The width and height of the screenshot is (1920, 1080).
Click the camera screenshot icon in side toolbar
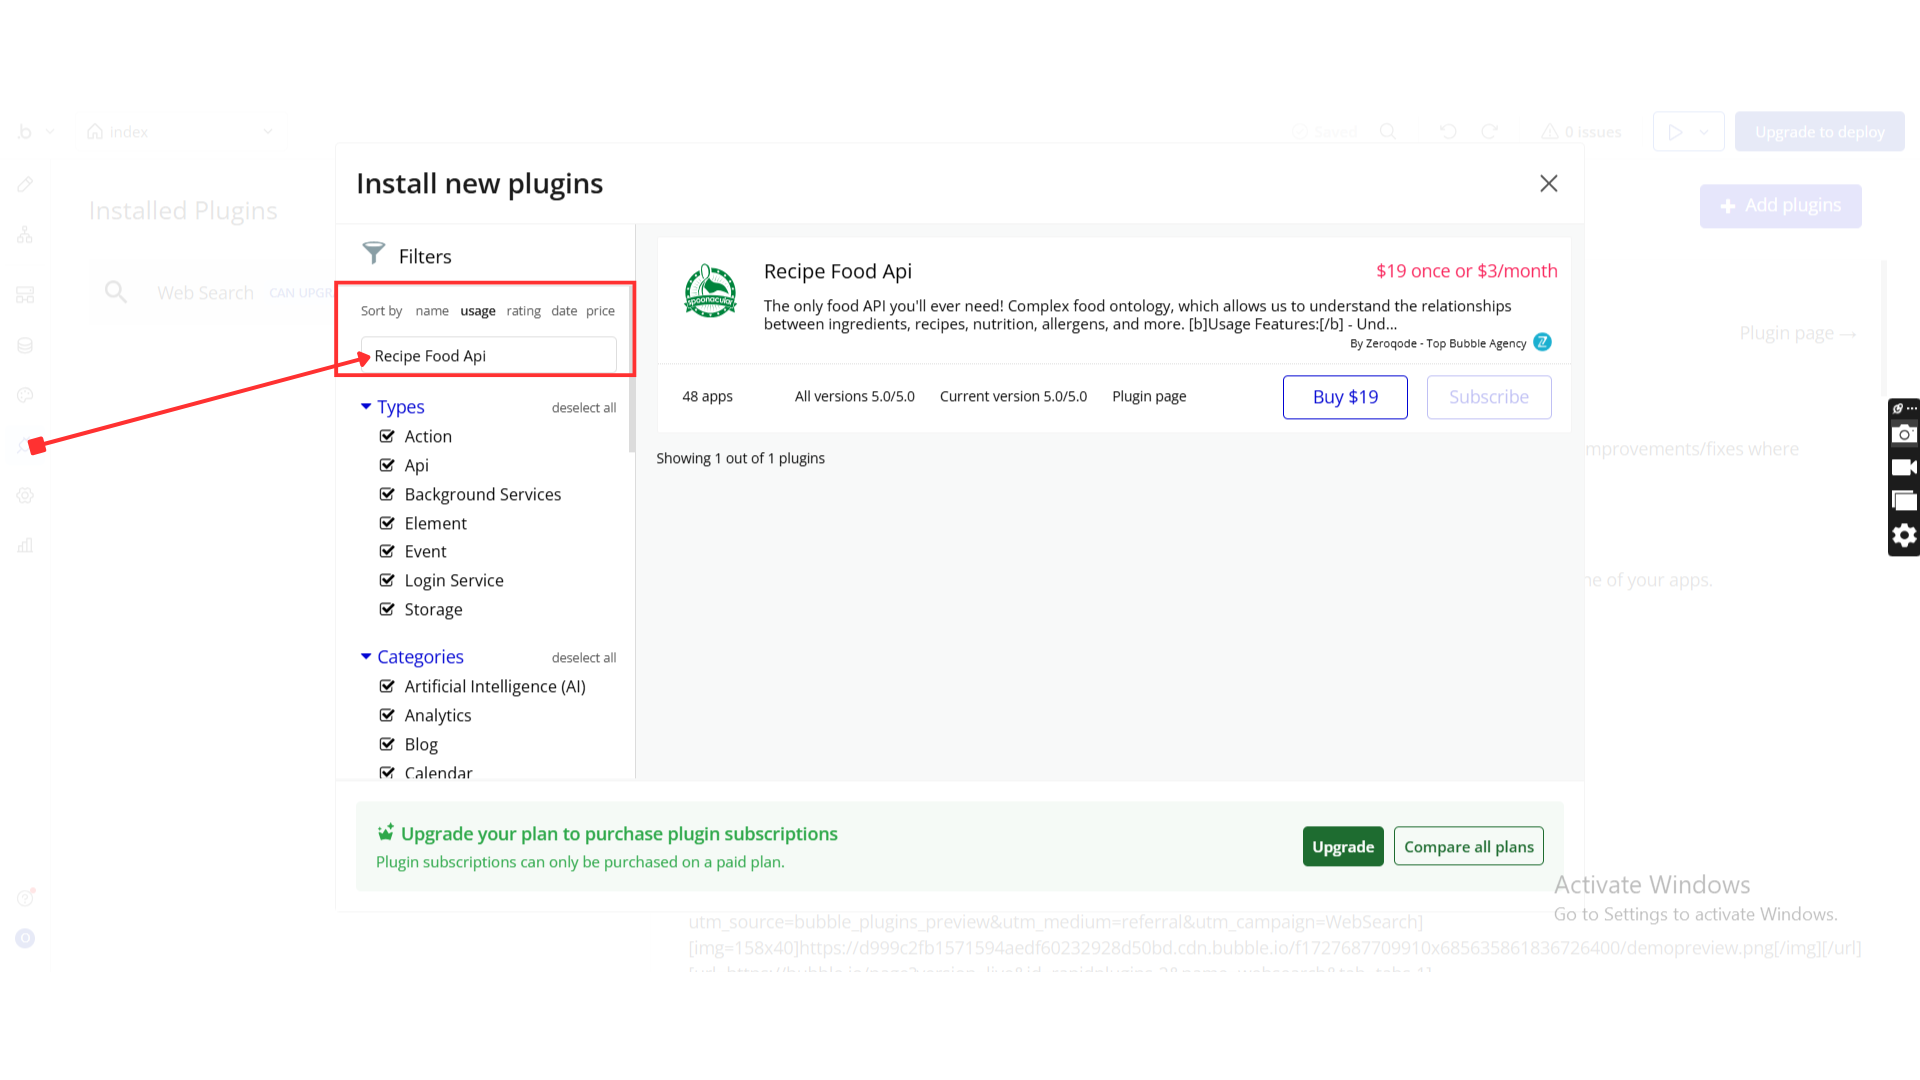click(x=1904, y=434)
